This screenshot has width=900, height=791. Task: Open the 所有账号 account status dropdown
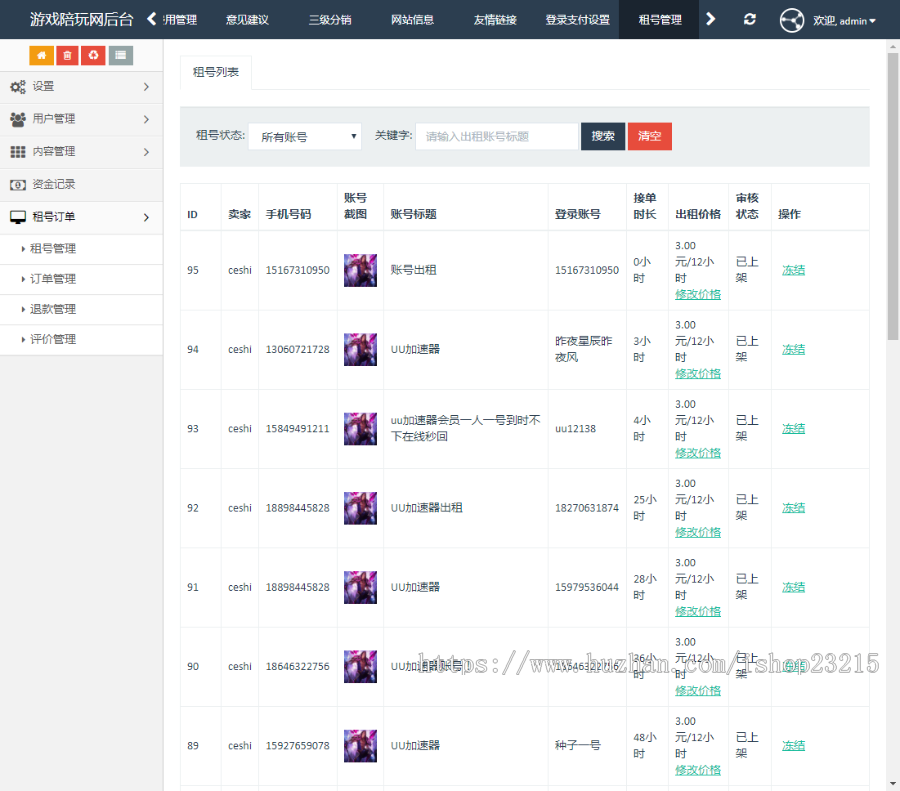305,136
